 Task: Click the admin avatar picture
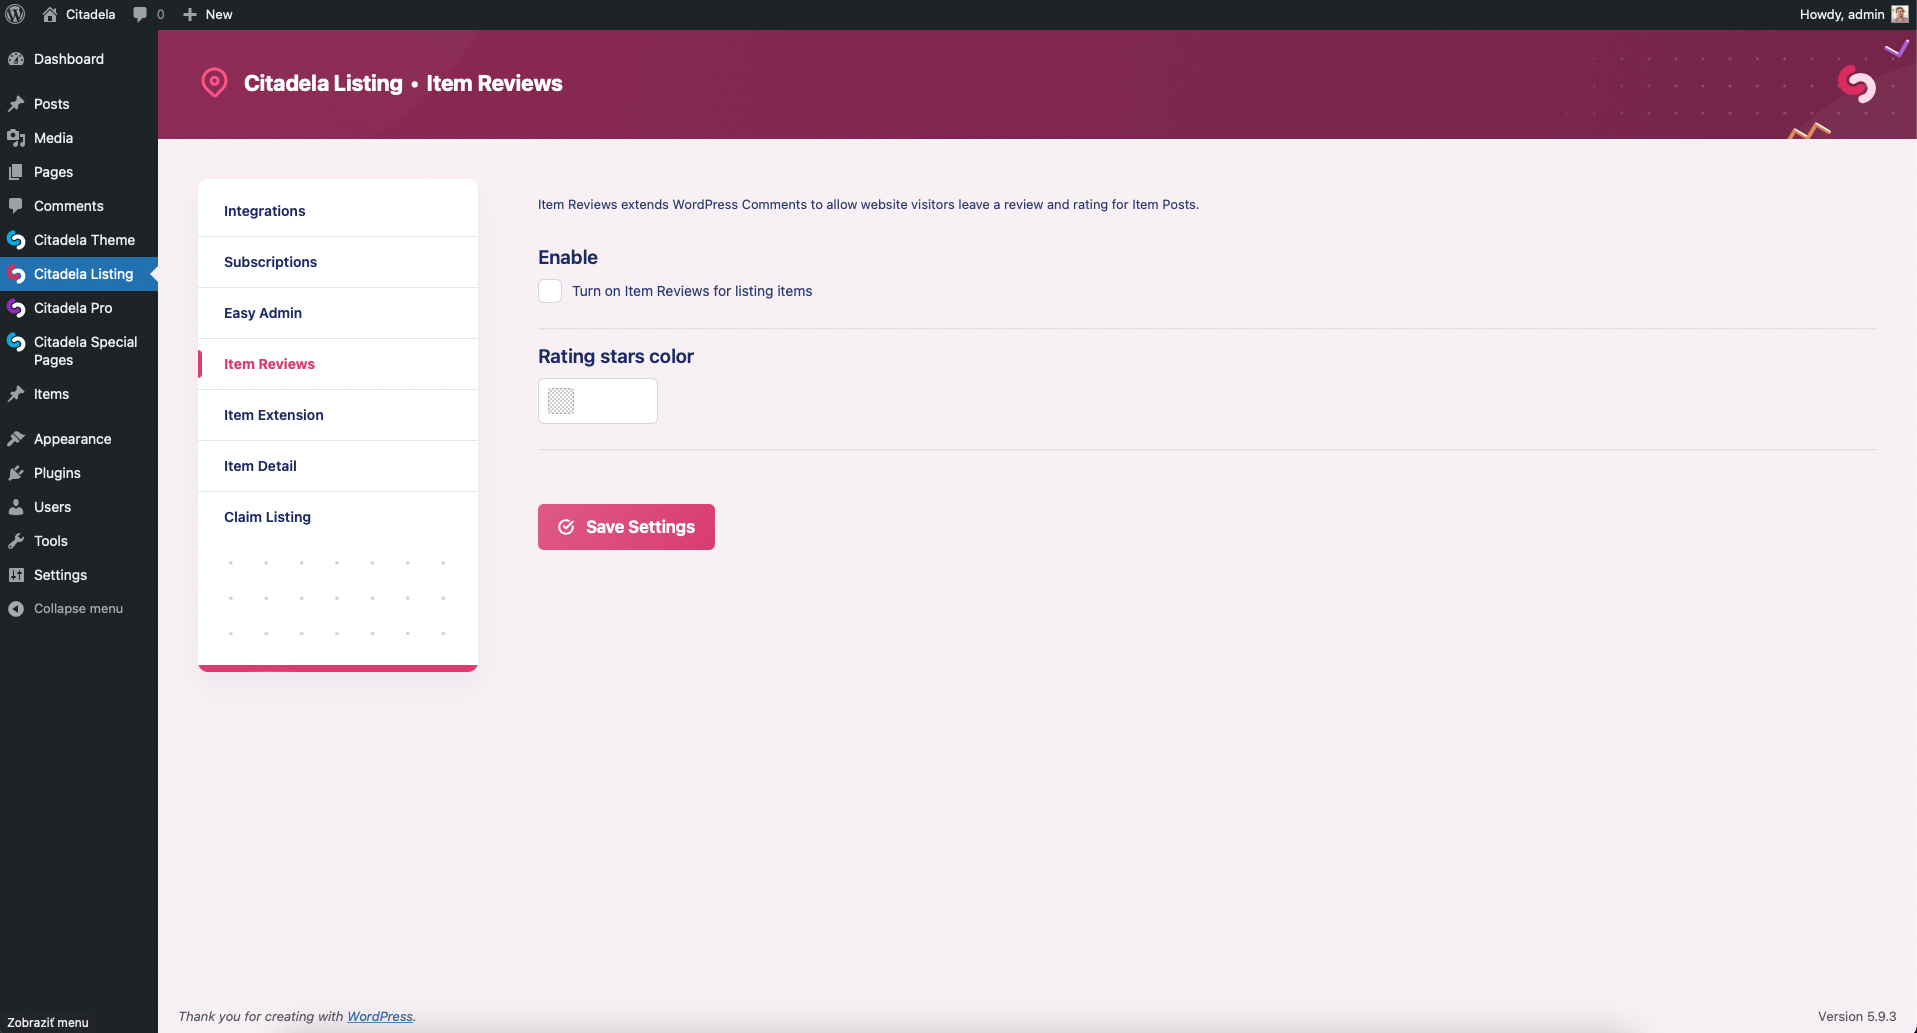pyautogui.click(x=1900, y=14)
